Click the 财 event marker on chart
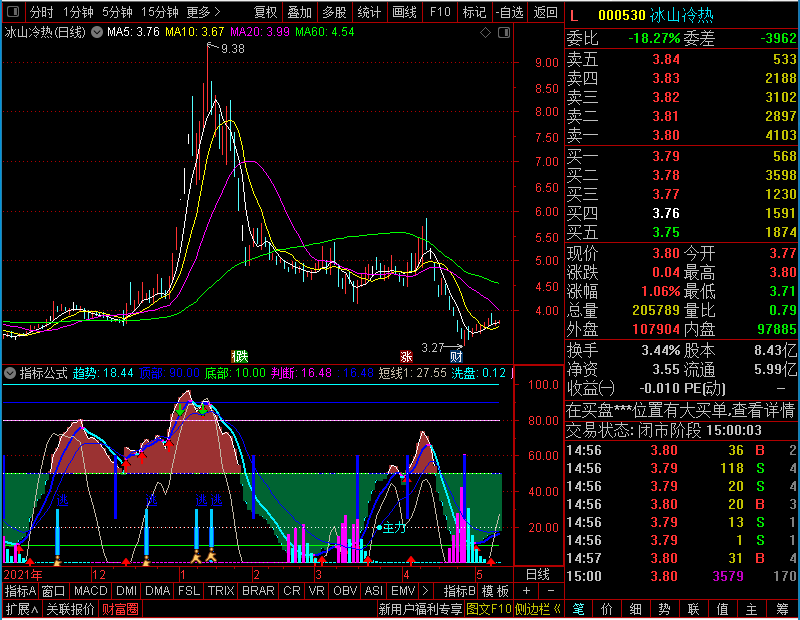 coord(456,356)
